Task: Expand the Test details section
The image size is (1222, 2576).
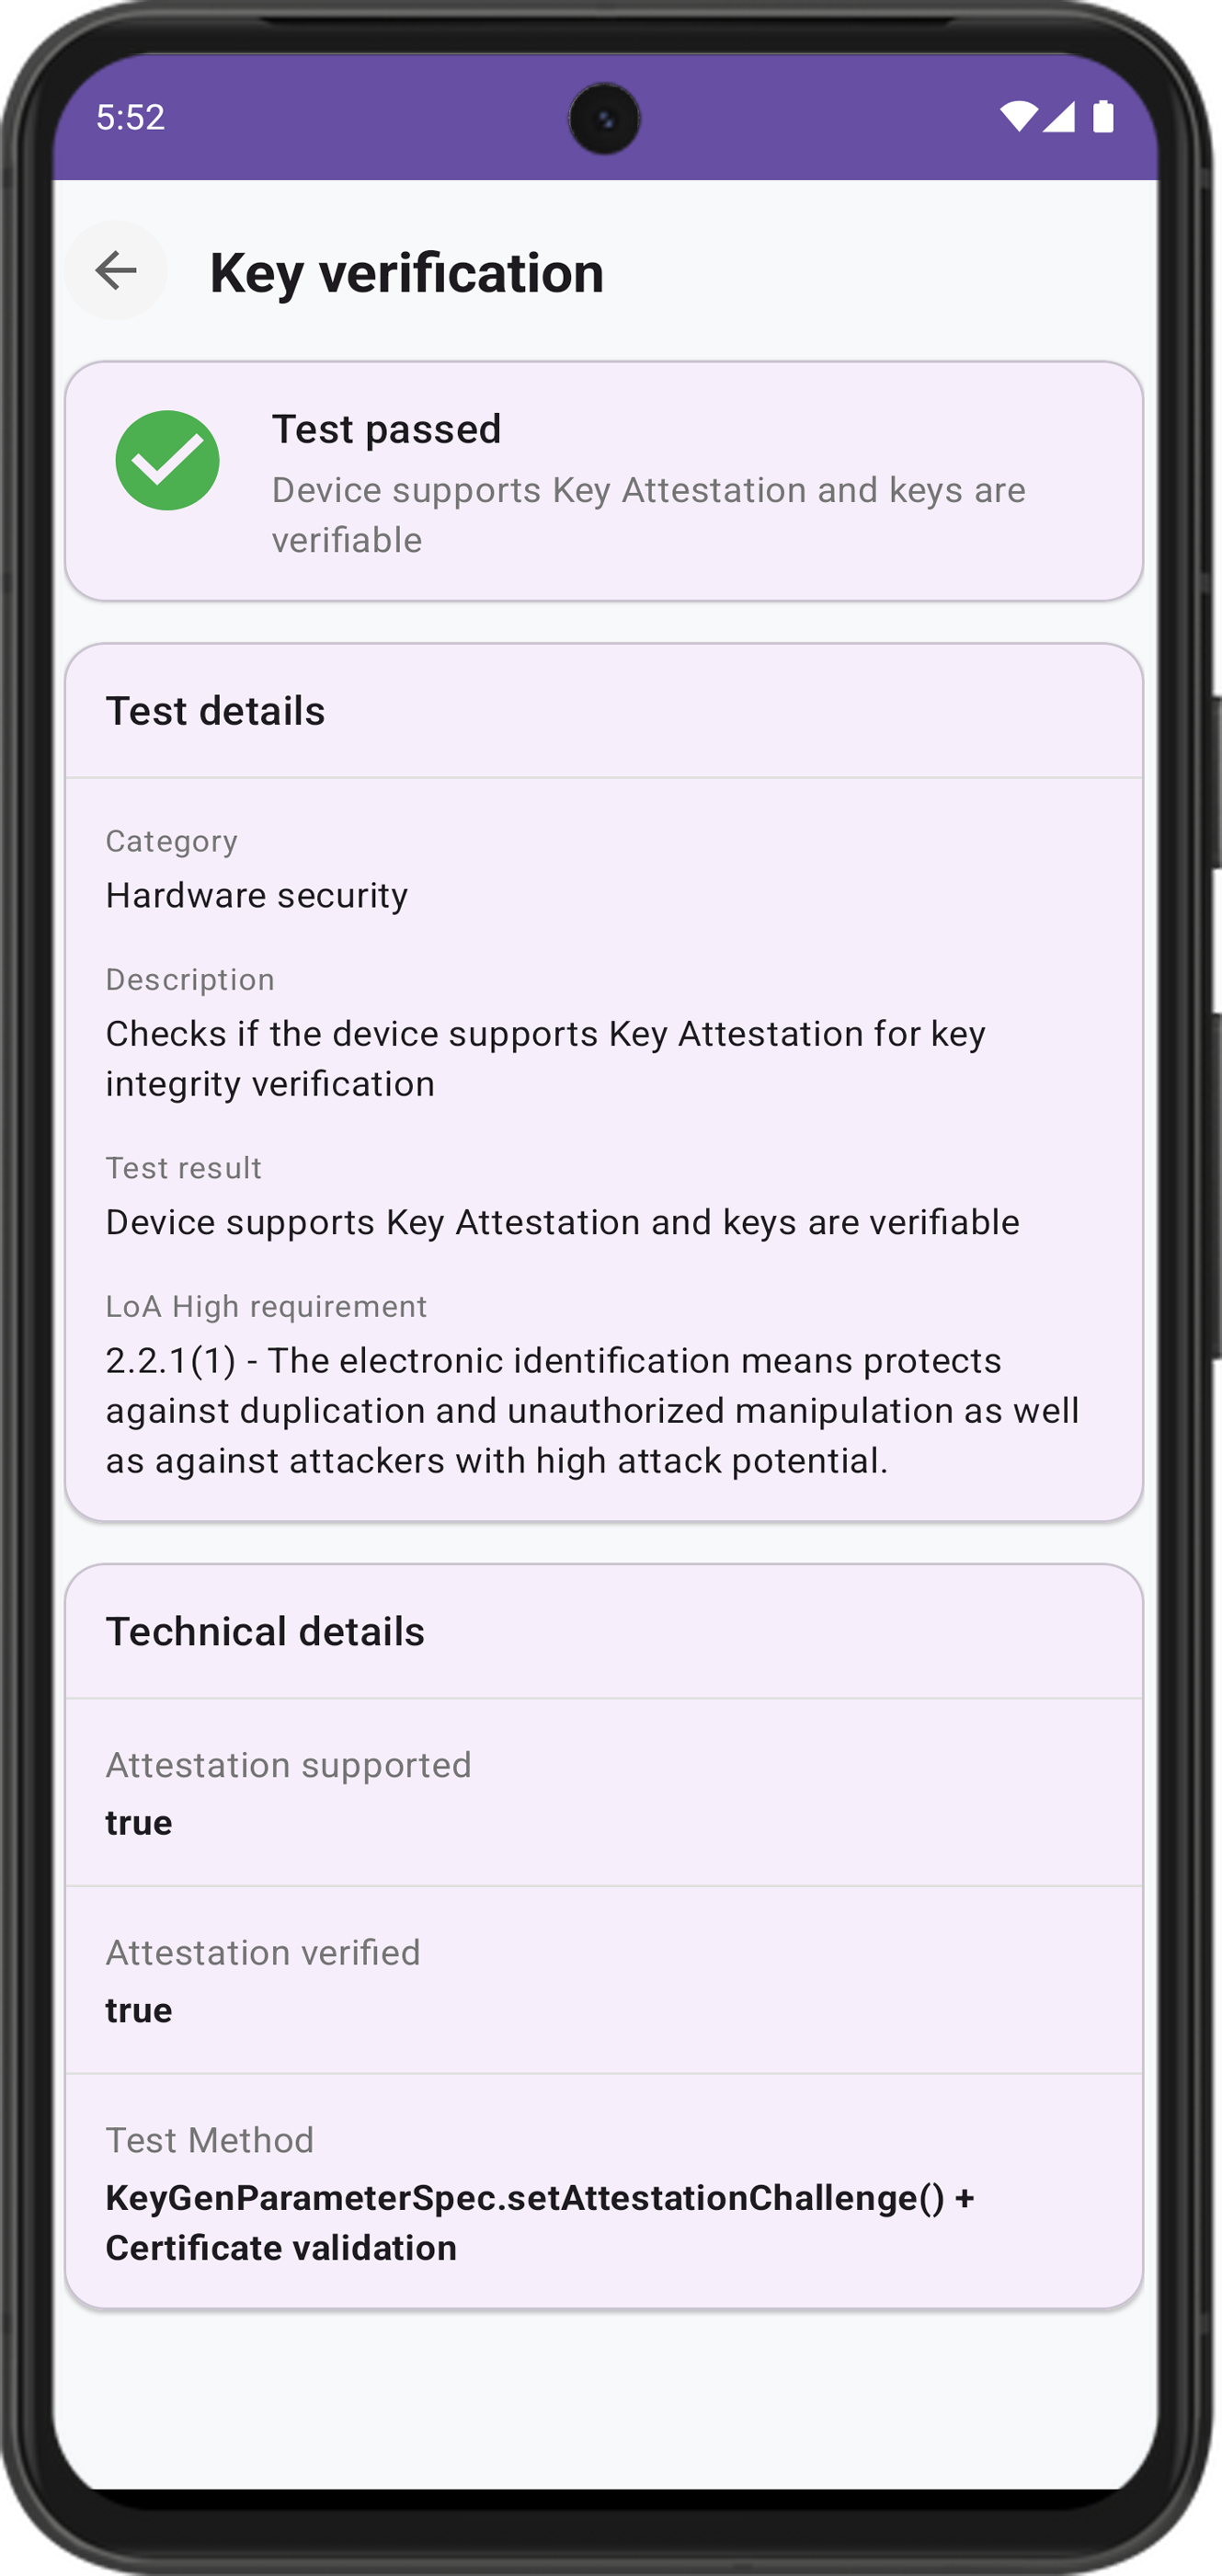Action: (216, 710)
